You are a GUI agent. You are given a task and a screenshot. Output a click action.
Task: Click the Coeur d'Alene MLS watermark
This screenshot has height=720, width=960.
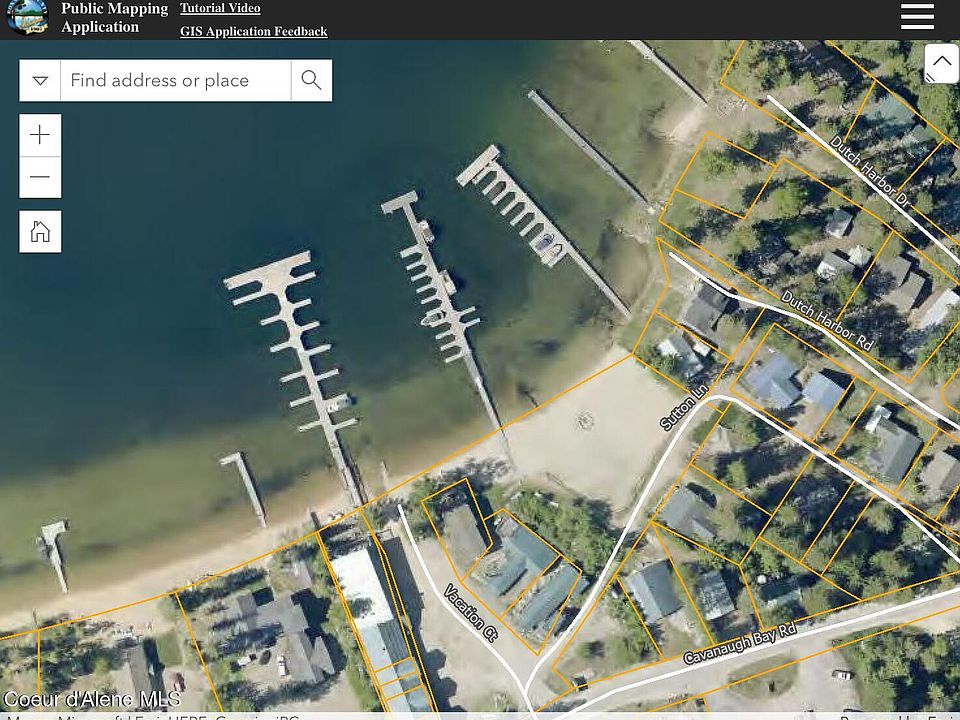[92, 699]
